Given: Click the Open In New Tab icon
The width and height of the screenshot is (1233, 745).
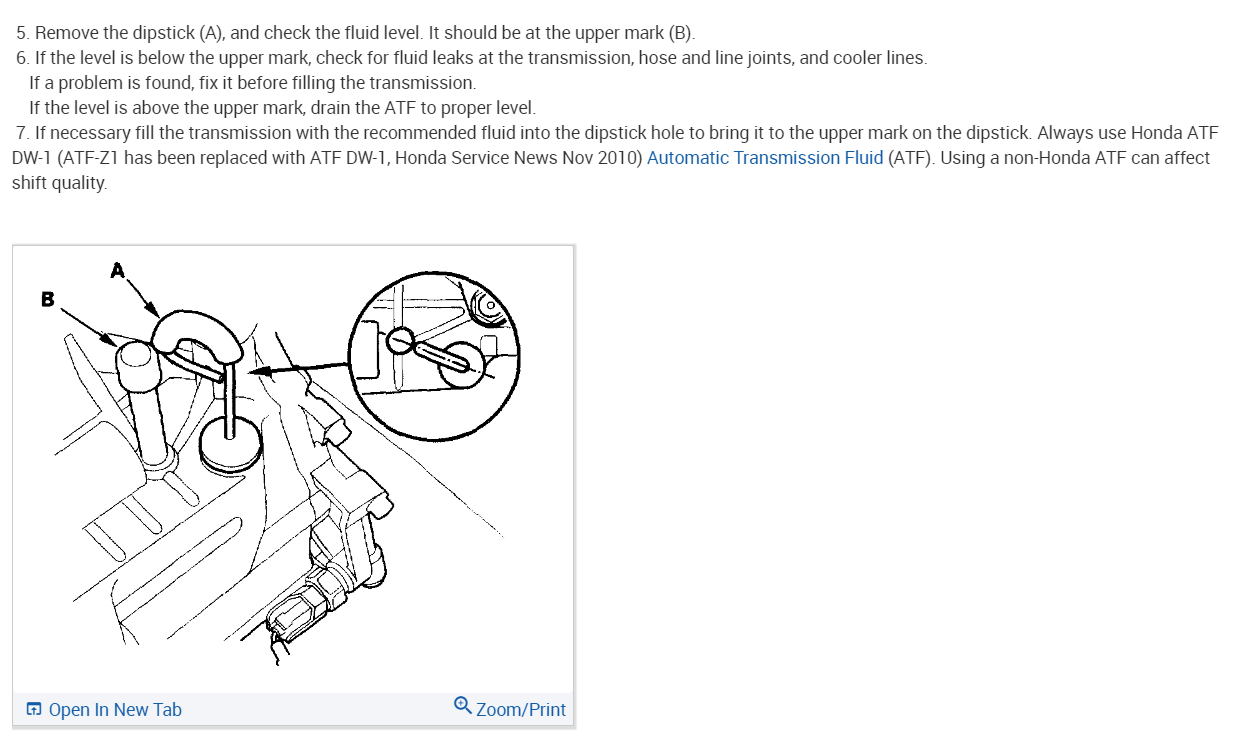Looking at the screenshot, I should coord(34,710).
